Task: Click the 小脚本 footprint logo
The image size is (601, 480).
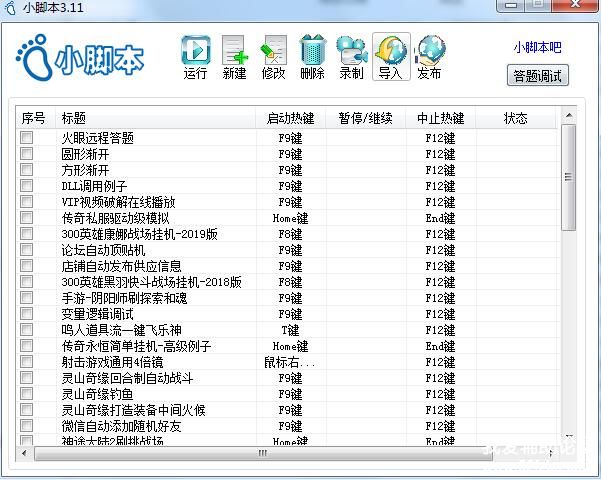Action: coord(80,58)
